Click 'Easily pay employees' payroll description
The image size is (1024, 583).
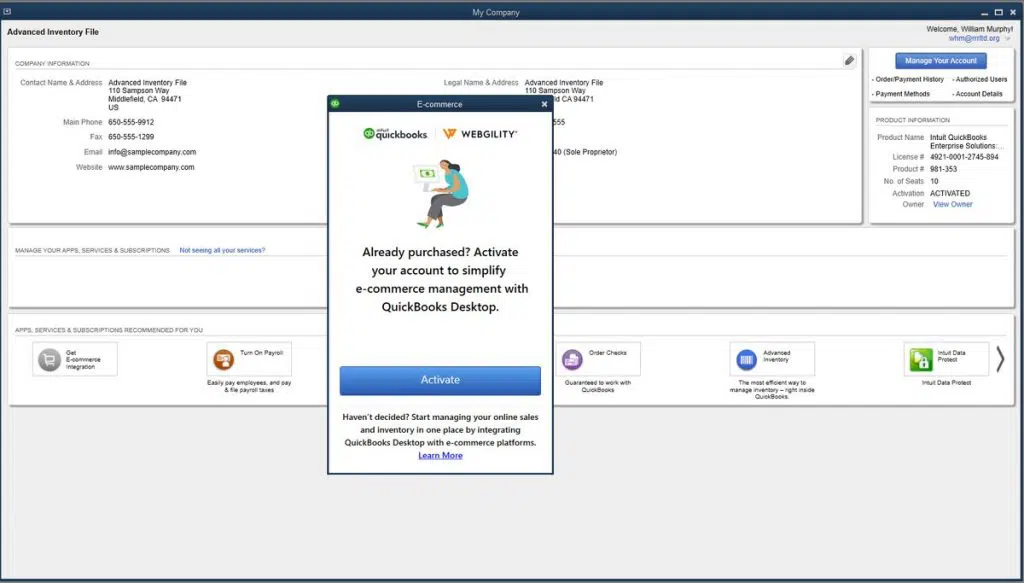coord(249,386)
